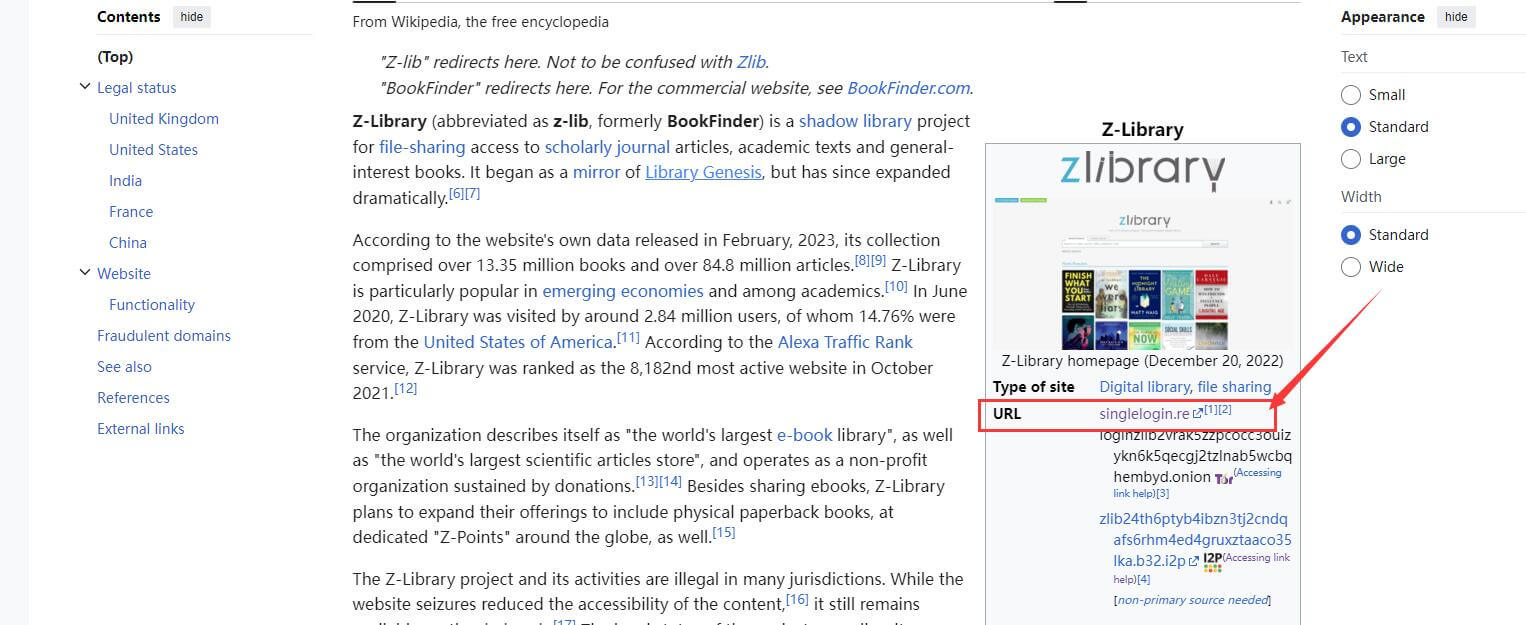The height and width of the screenshot is (625, 1526).
Task: Select the Small text size option
Action: [x=1351, y=95]
